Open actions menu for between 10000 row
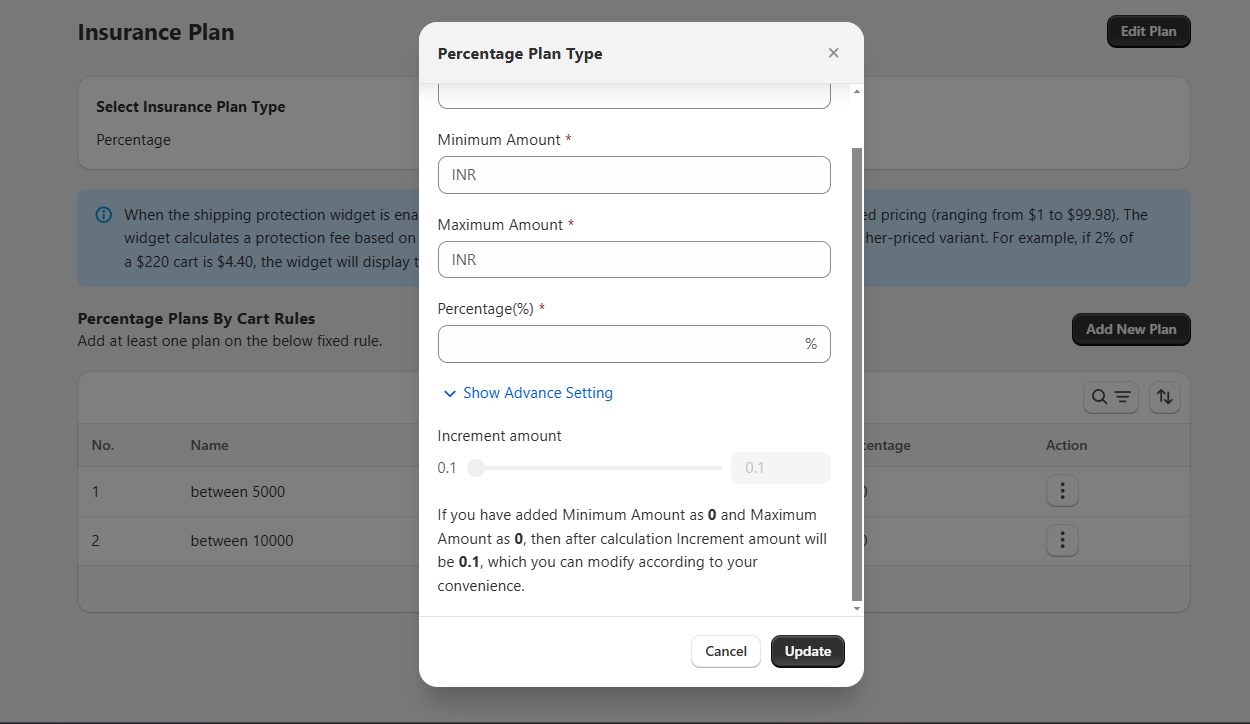 pyautogui.click(x=1062, y=541)
